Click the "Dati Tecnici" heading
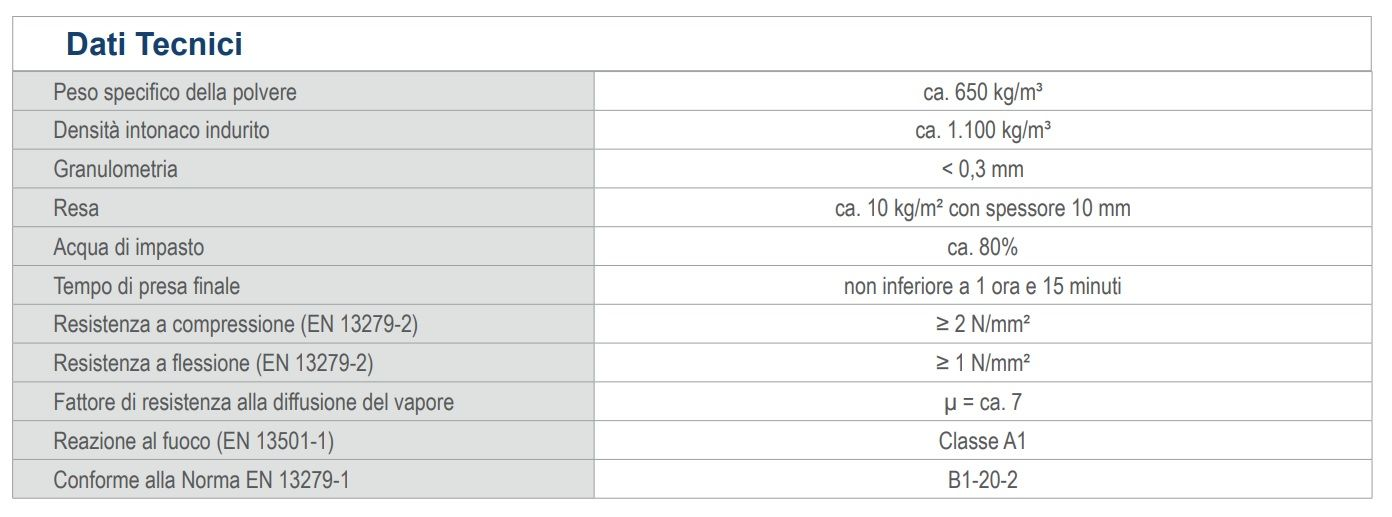 pos(154,45)
